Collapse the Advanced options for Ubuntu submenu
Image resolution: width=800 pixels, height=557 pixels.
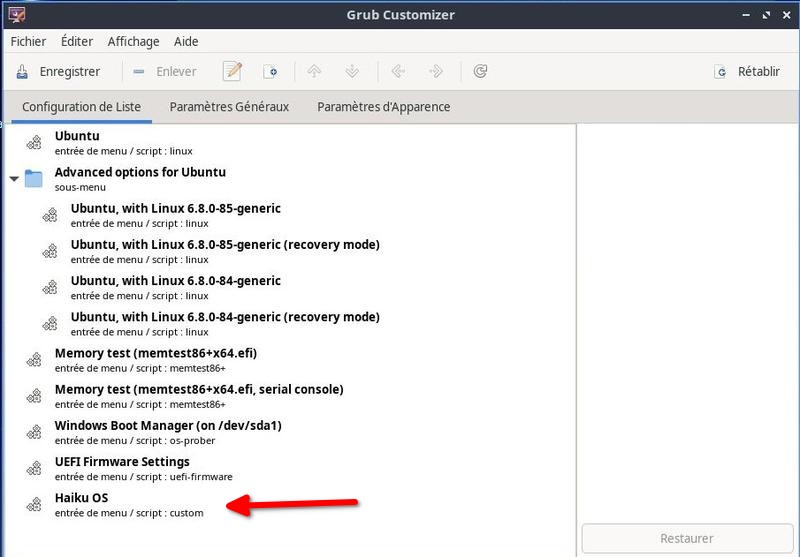(x=14, y=179)
